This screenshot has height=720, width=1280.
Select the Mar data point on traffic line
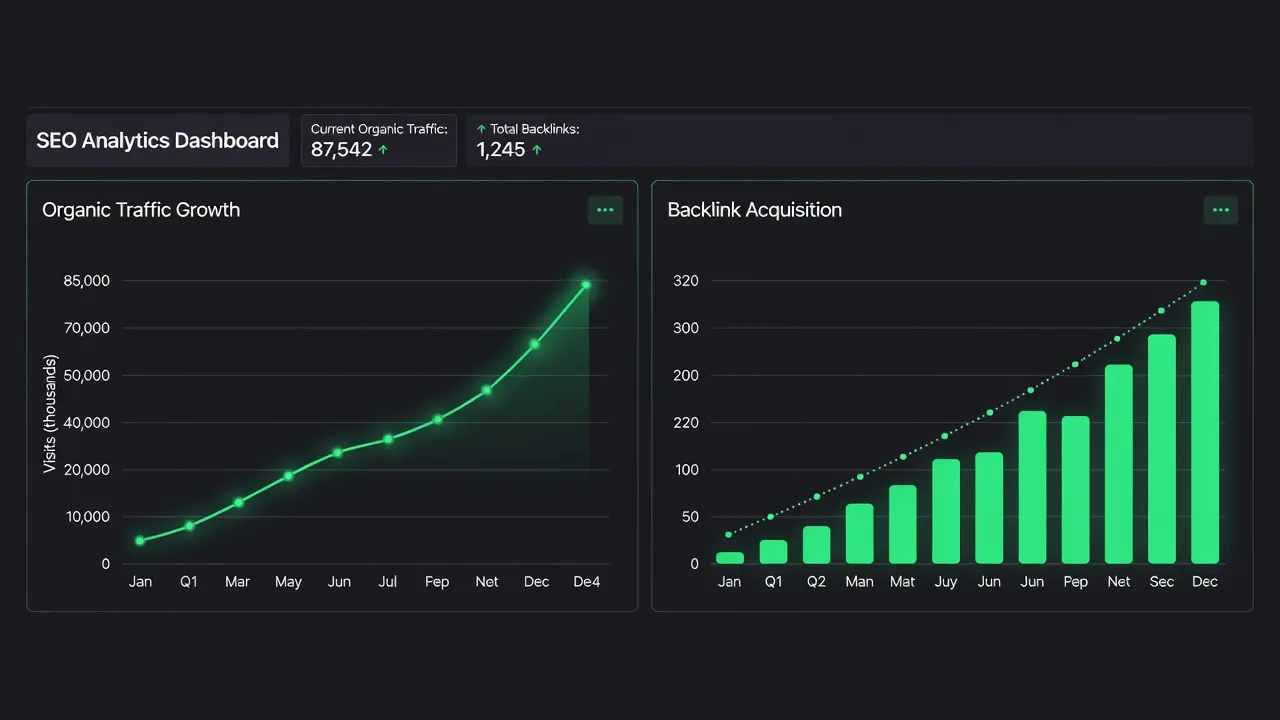click(238, 502)
